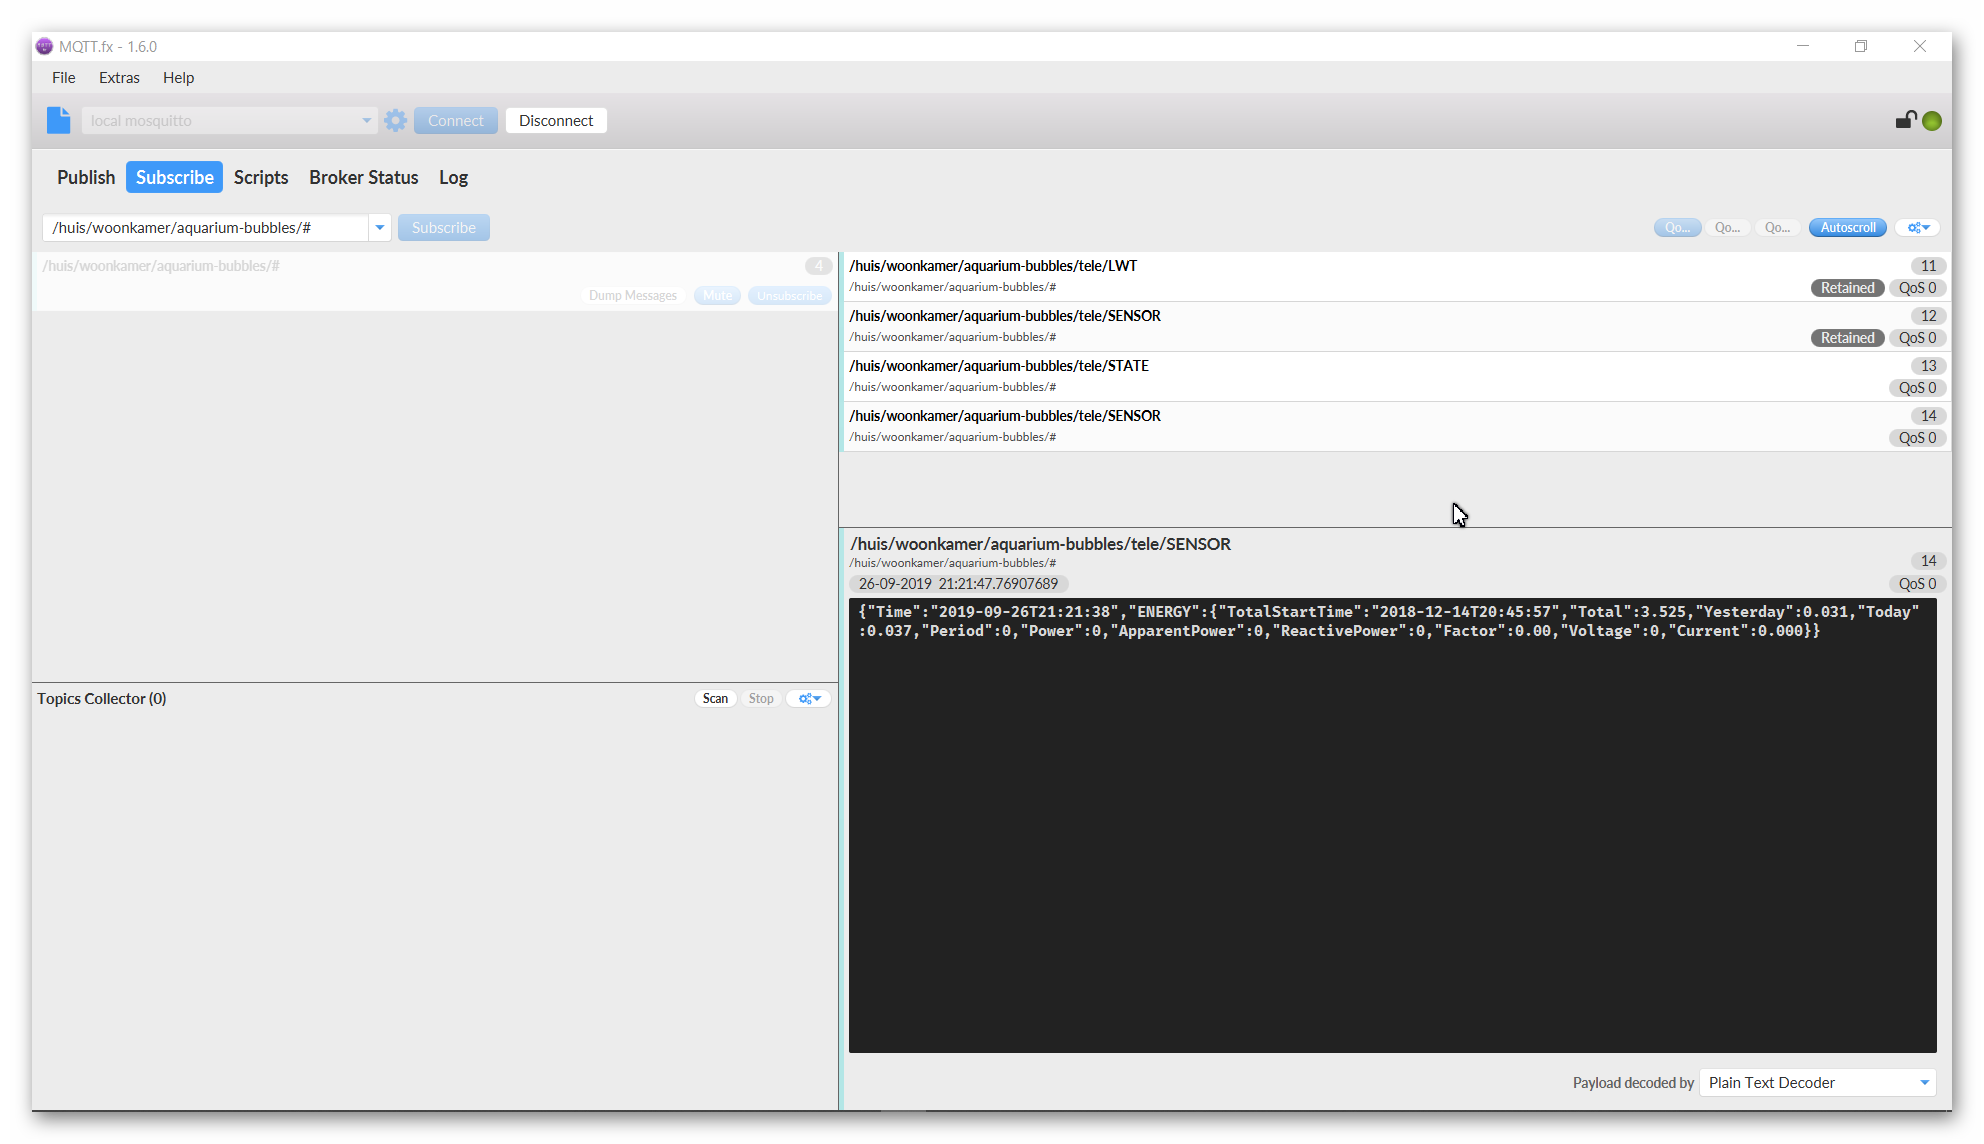
Task: Start a topic Scan
Action: [715, 698]
